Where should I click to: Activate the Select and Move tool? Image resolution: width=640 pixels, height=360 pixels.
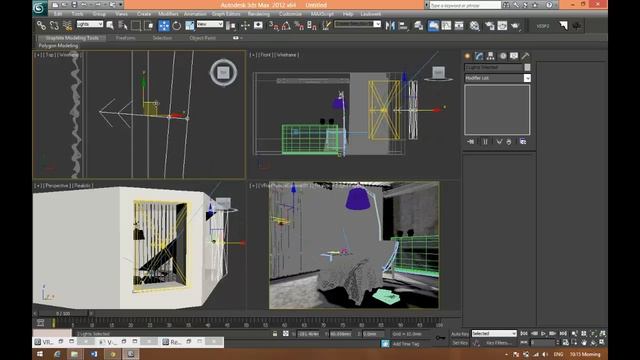[164, 25]
